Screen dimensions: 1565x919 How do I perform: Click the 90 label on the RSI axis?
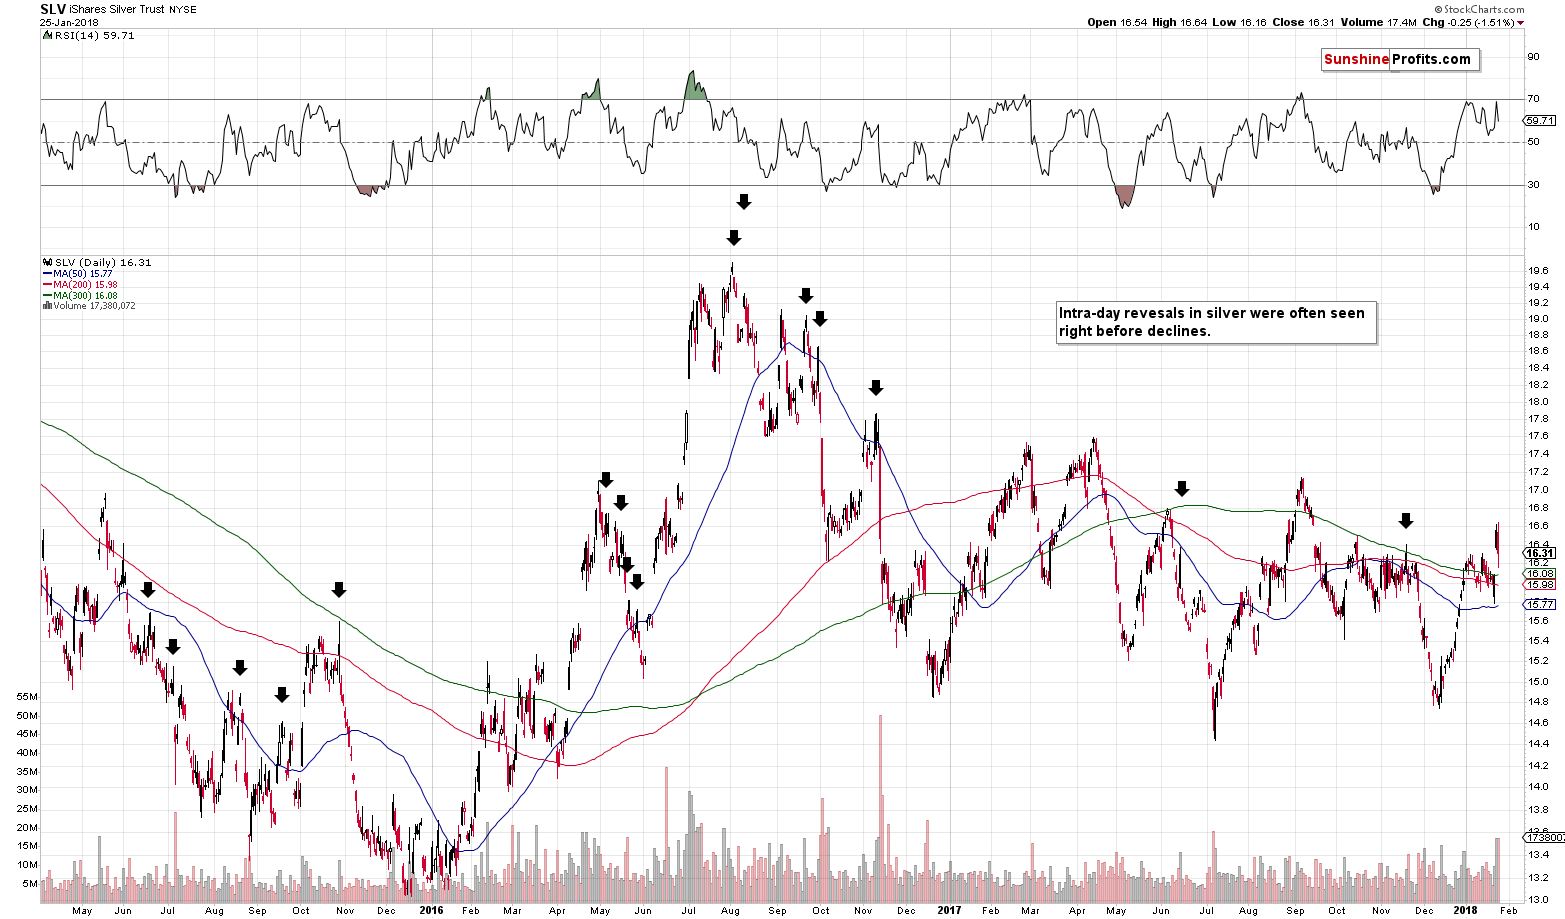1533,57
